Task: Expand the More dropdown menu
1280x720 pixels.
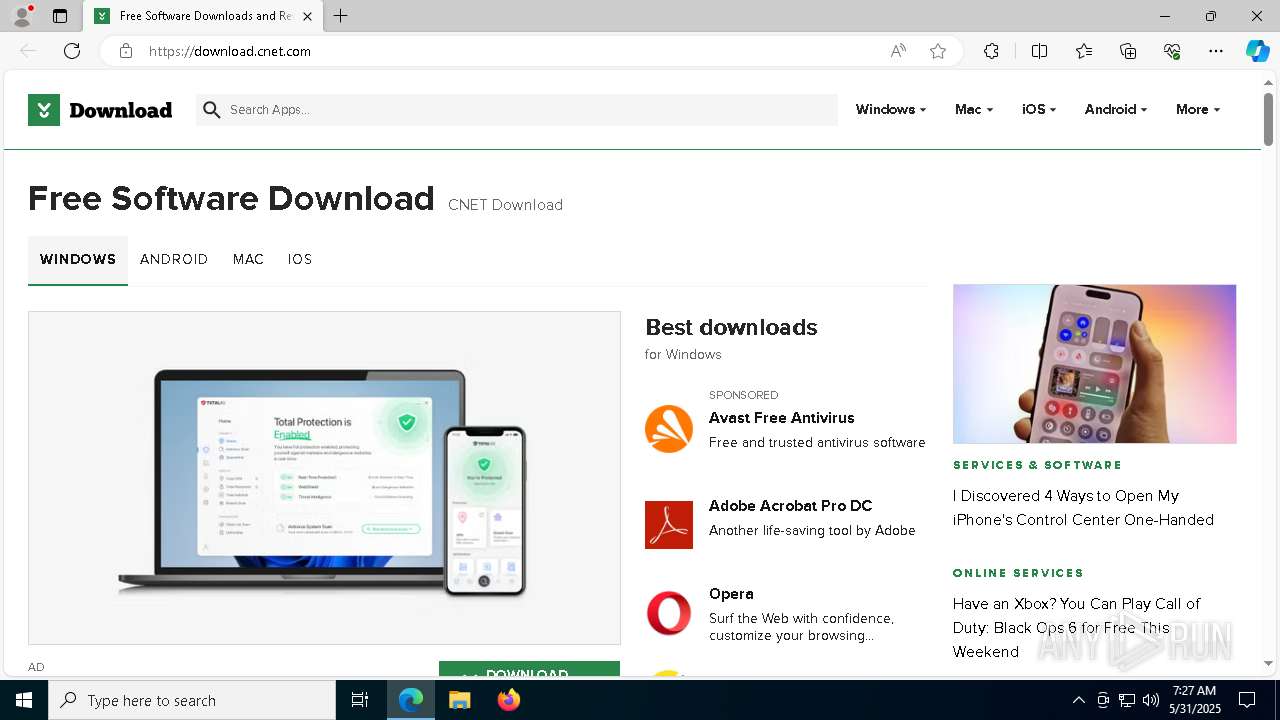Action: click(x=1198, y=110)
